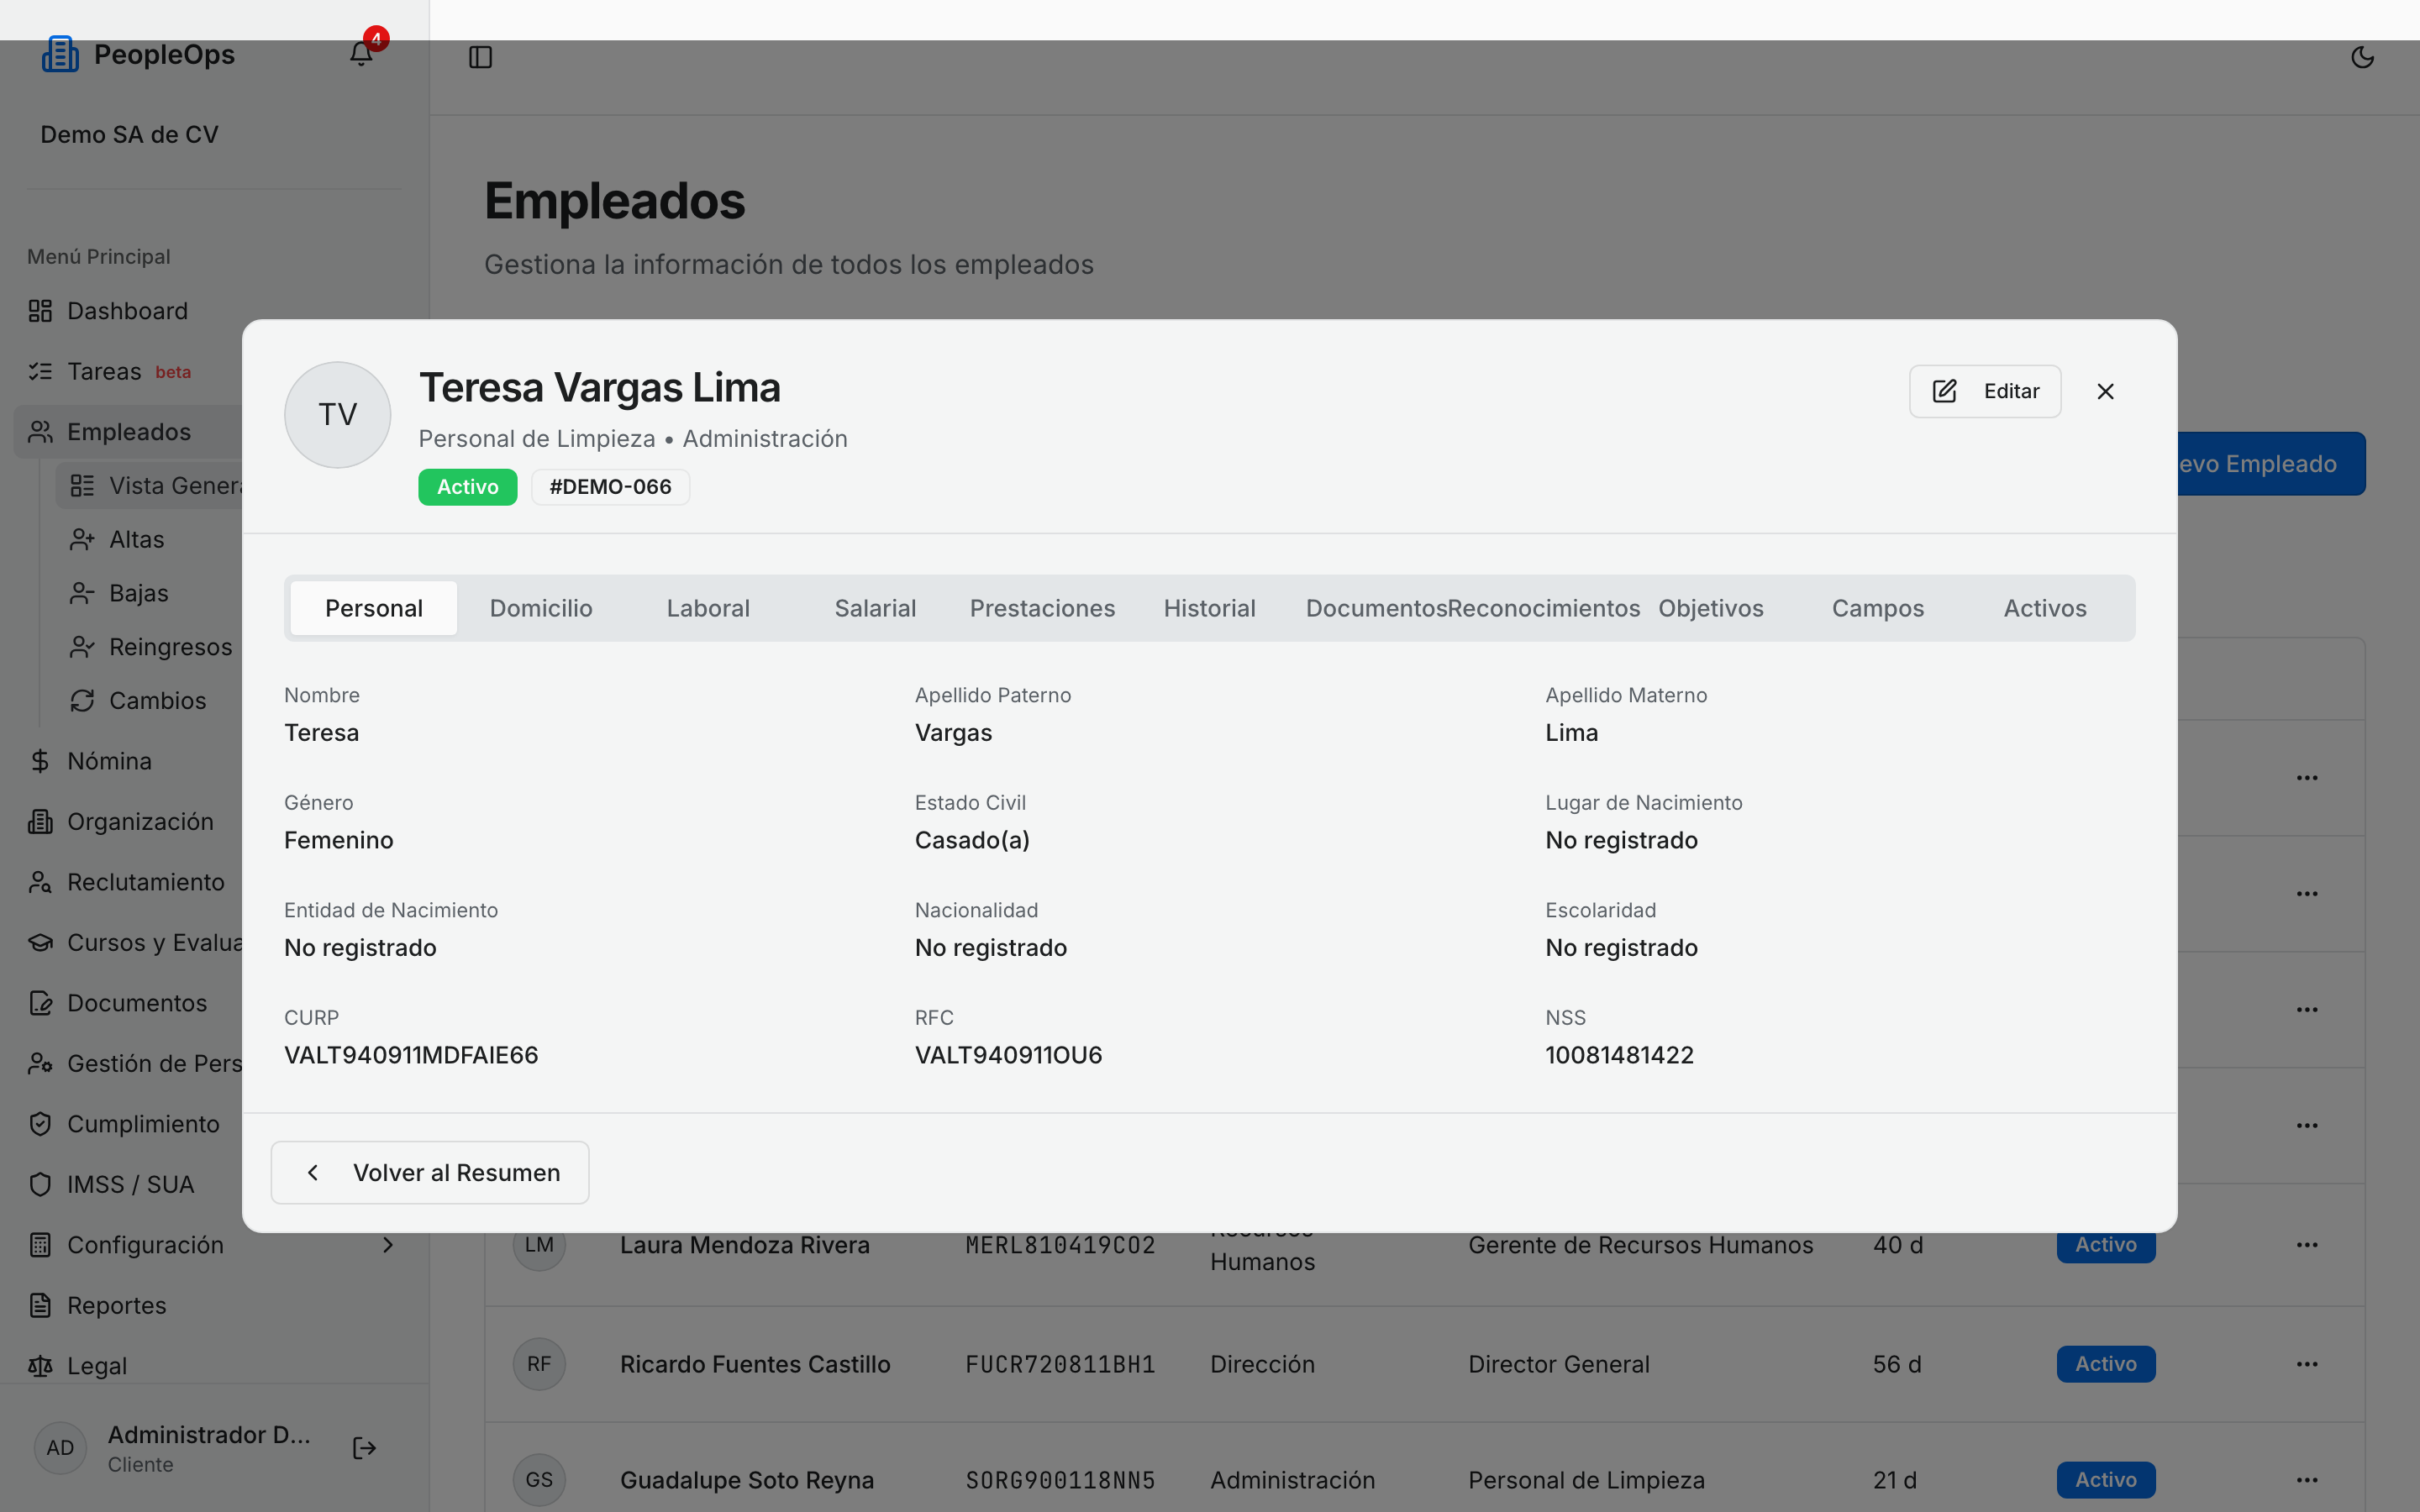Image resolution: width=2420 pixels, height=1512 pixels.
Task: Click the TV avatar circle
Action: click(x=337, y=414)
